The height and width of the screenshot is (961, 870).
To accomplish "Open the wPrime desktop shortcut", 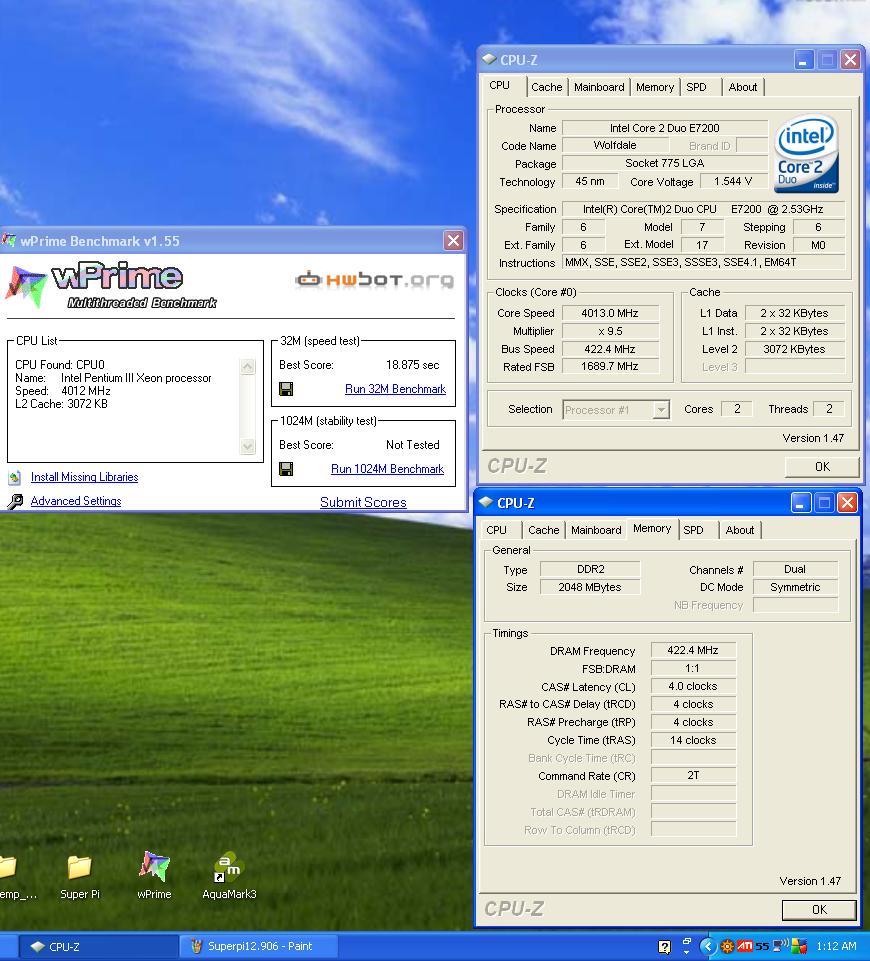I will pos(154,875).
